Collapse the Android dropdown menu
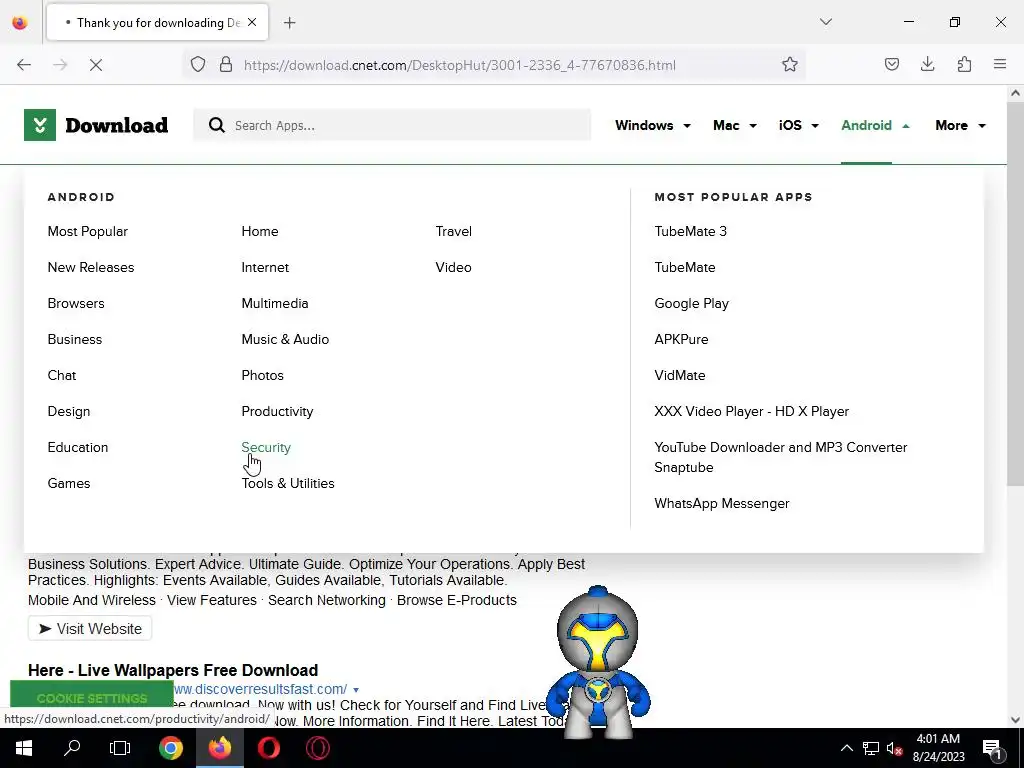Image resolution: width=1024 pixels, height=768 pixels. coord(875,125)
